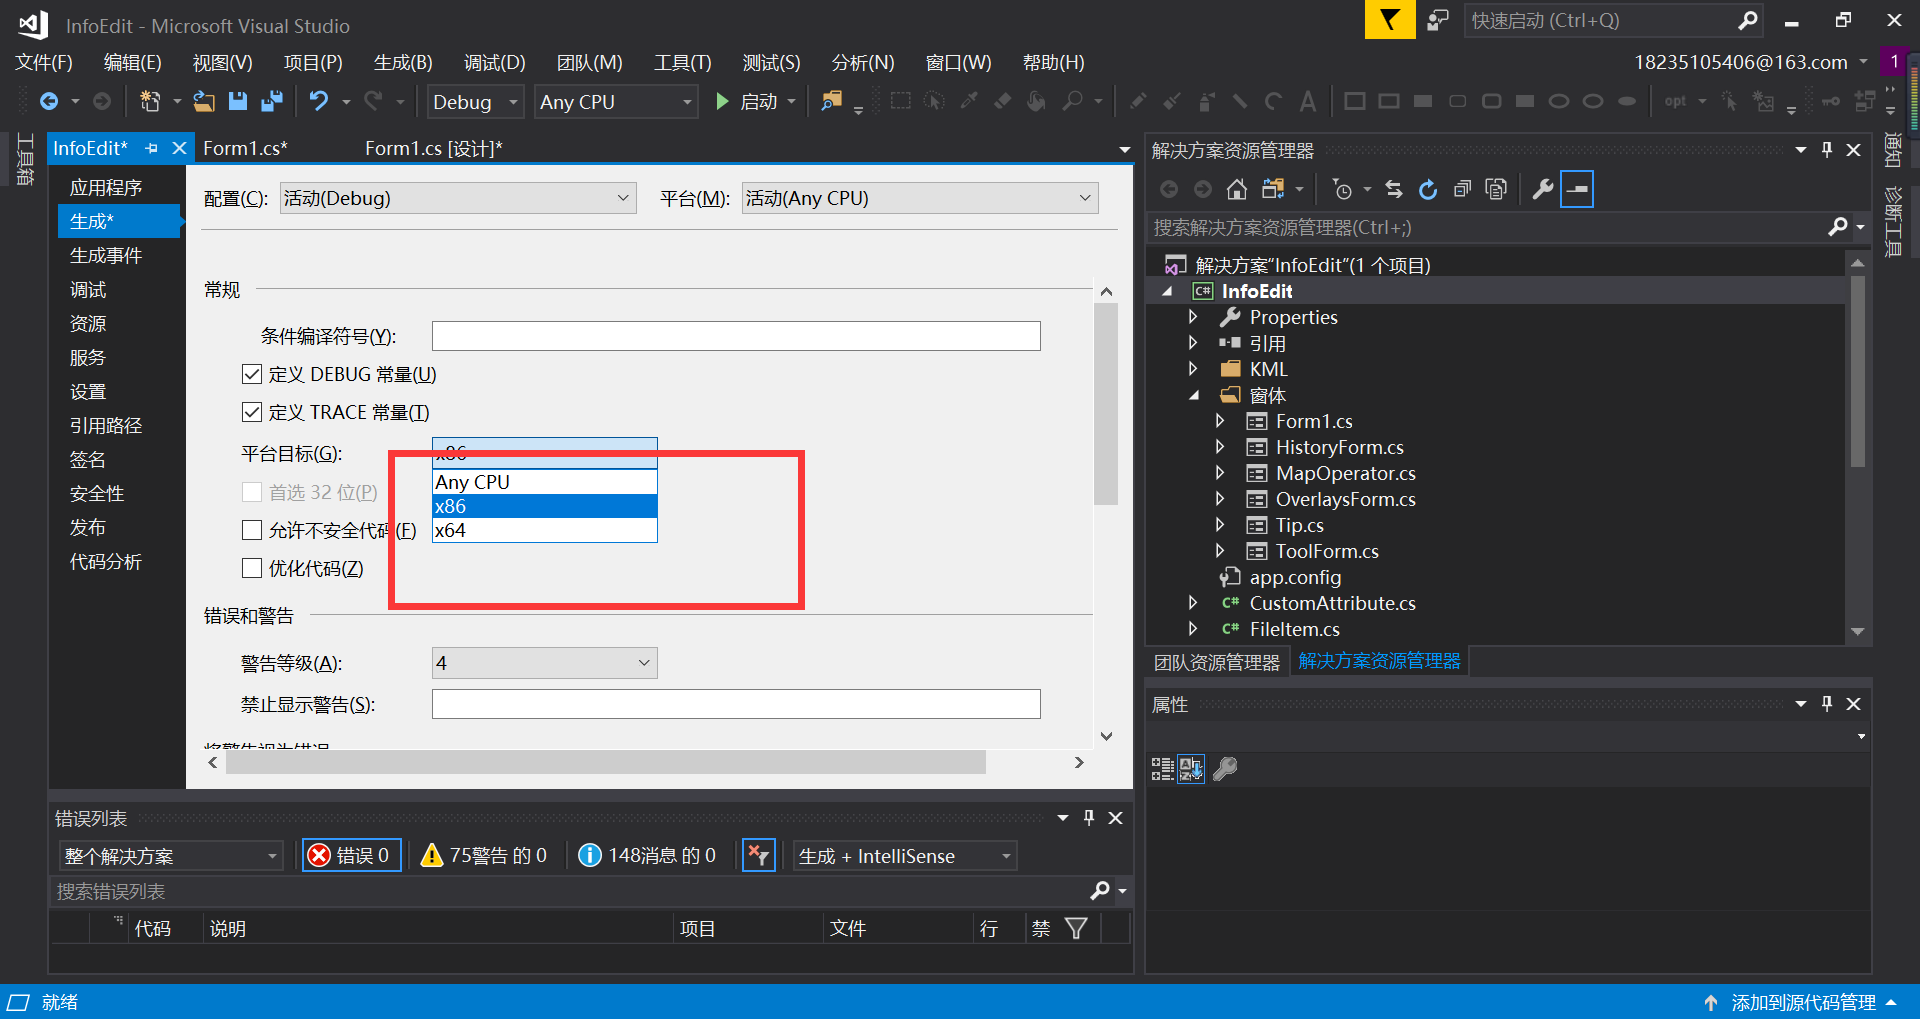This screenshot has height=1019, width=1920.
Task: Click the Save All icon
Action: (x=271, y=101)
